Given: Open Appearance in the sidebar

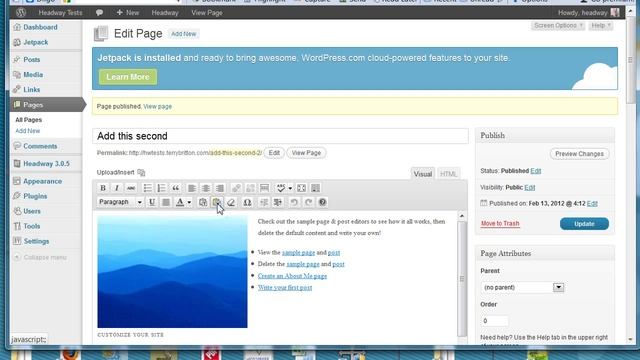Looking at the screenshot, I should [x=42, y=181].
